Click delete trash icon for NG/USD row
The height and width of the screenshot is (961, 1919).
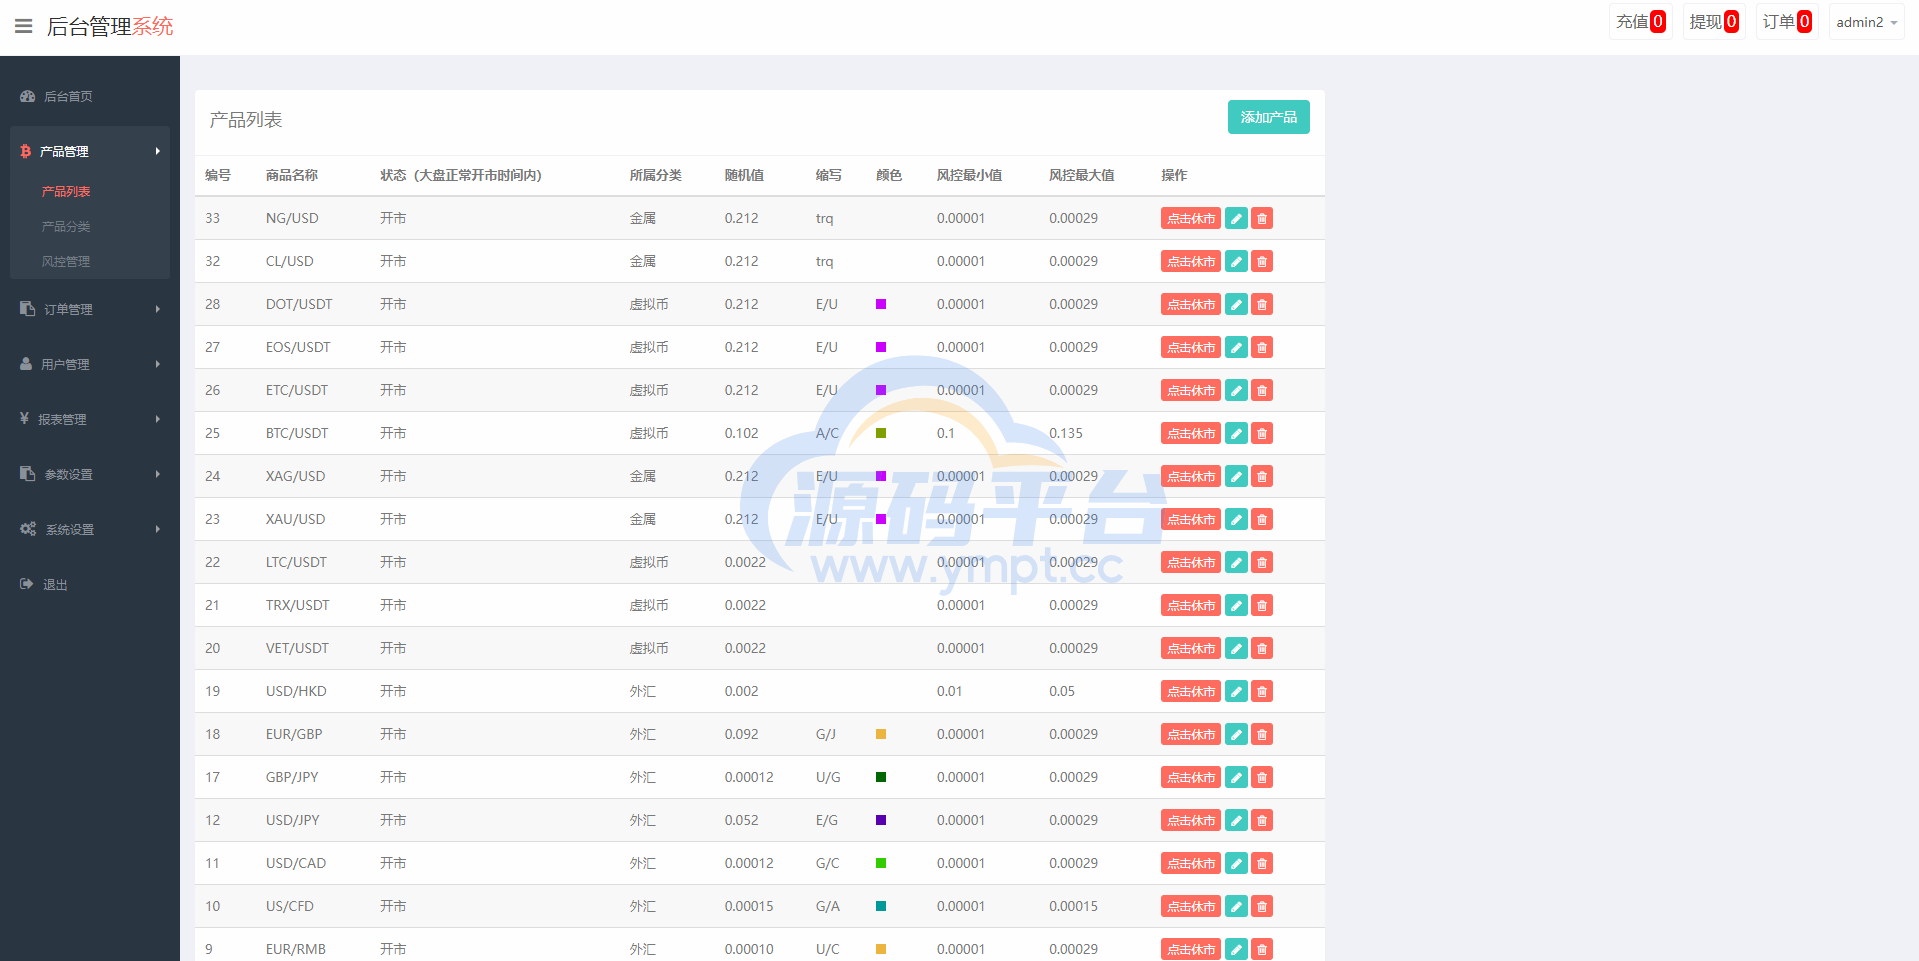pyautogui.click(x=1262, y=218)
